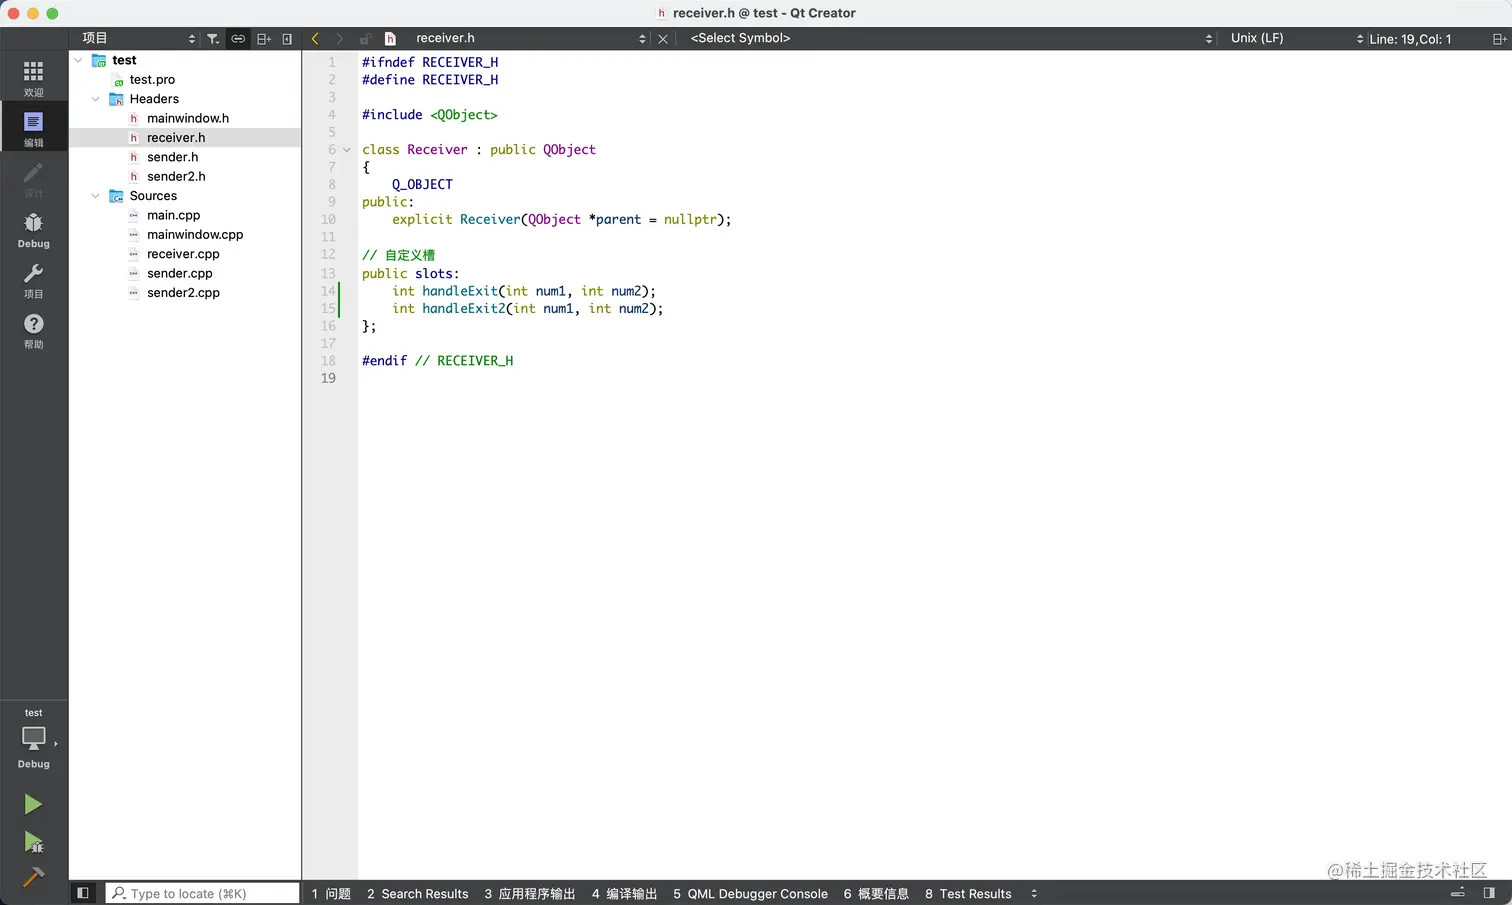
Task: Switch to Edit (编辑) mode
Action: coord(33,128)
